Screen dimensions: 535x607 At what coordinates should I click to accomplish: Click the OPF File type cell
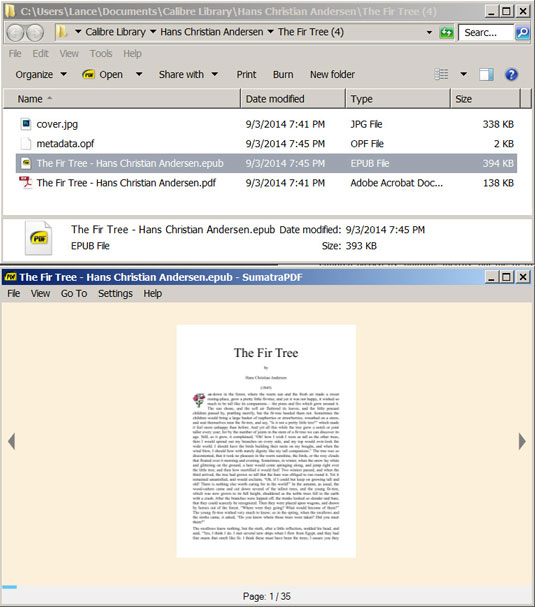point(367,144)
